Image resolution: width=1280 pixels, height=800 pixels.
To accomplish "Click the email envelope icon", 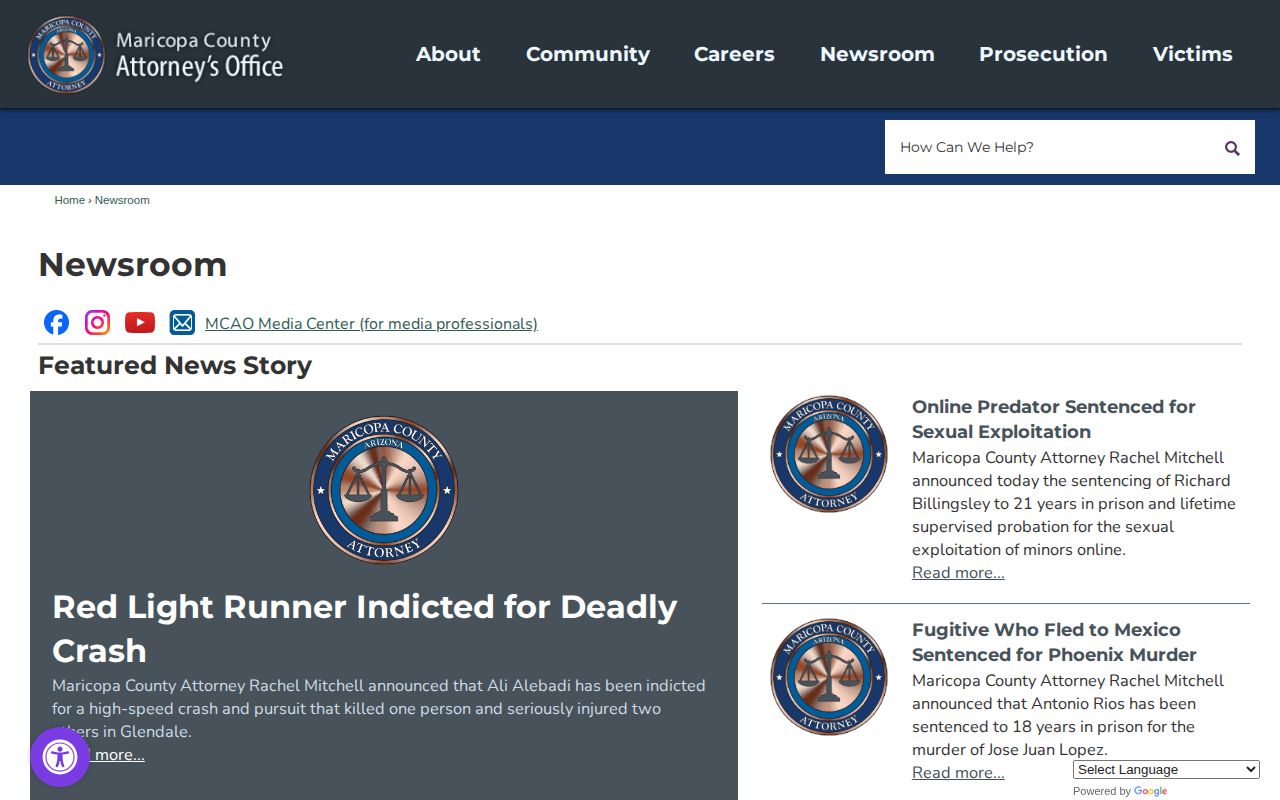I will pyautogui.click(x=182, y=322).
